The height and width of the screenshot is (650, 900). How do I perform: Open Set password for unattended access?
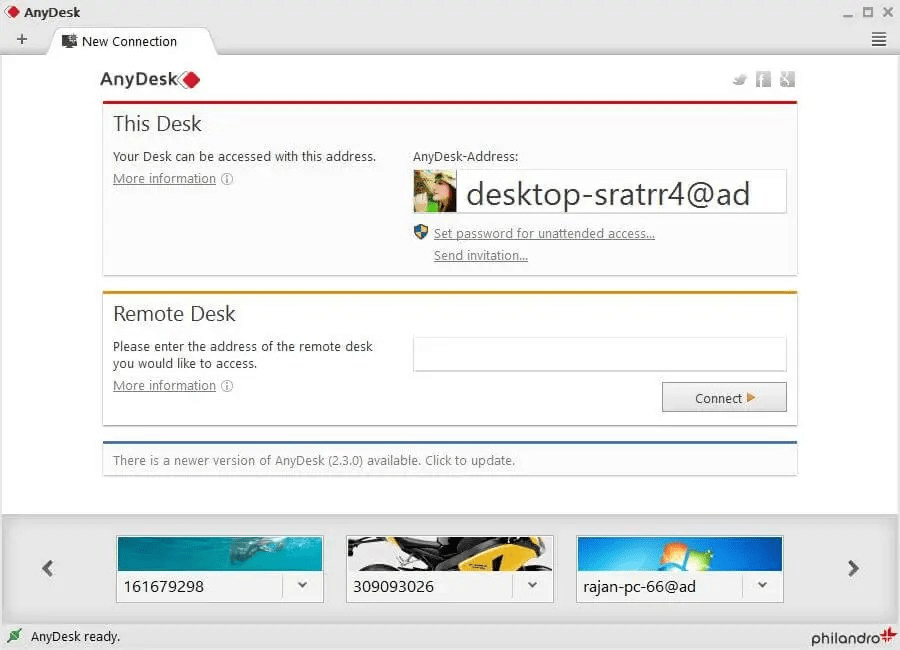pyautogui.click(x=544, y=233)
